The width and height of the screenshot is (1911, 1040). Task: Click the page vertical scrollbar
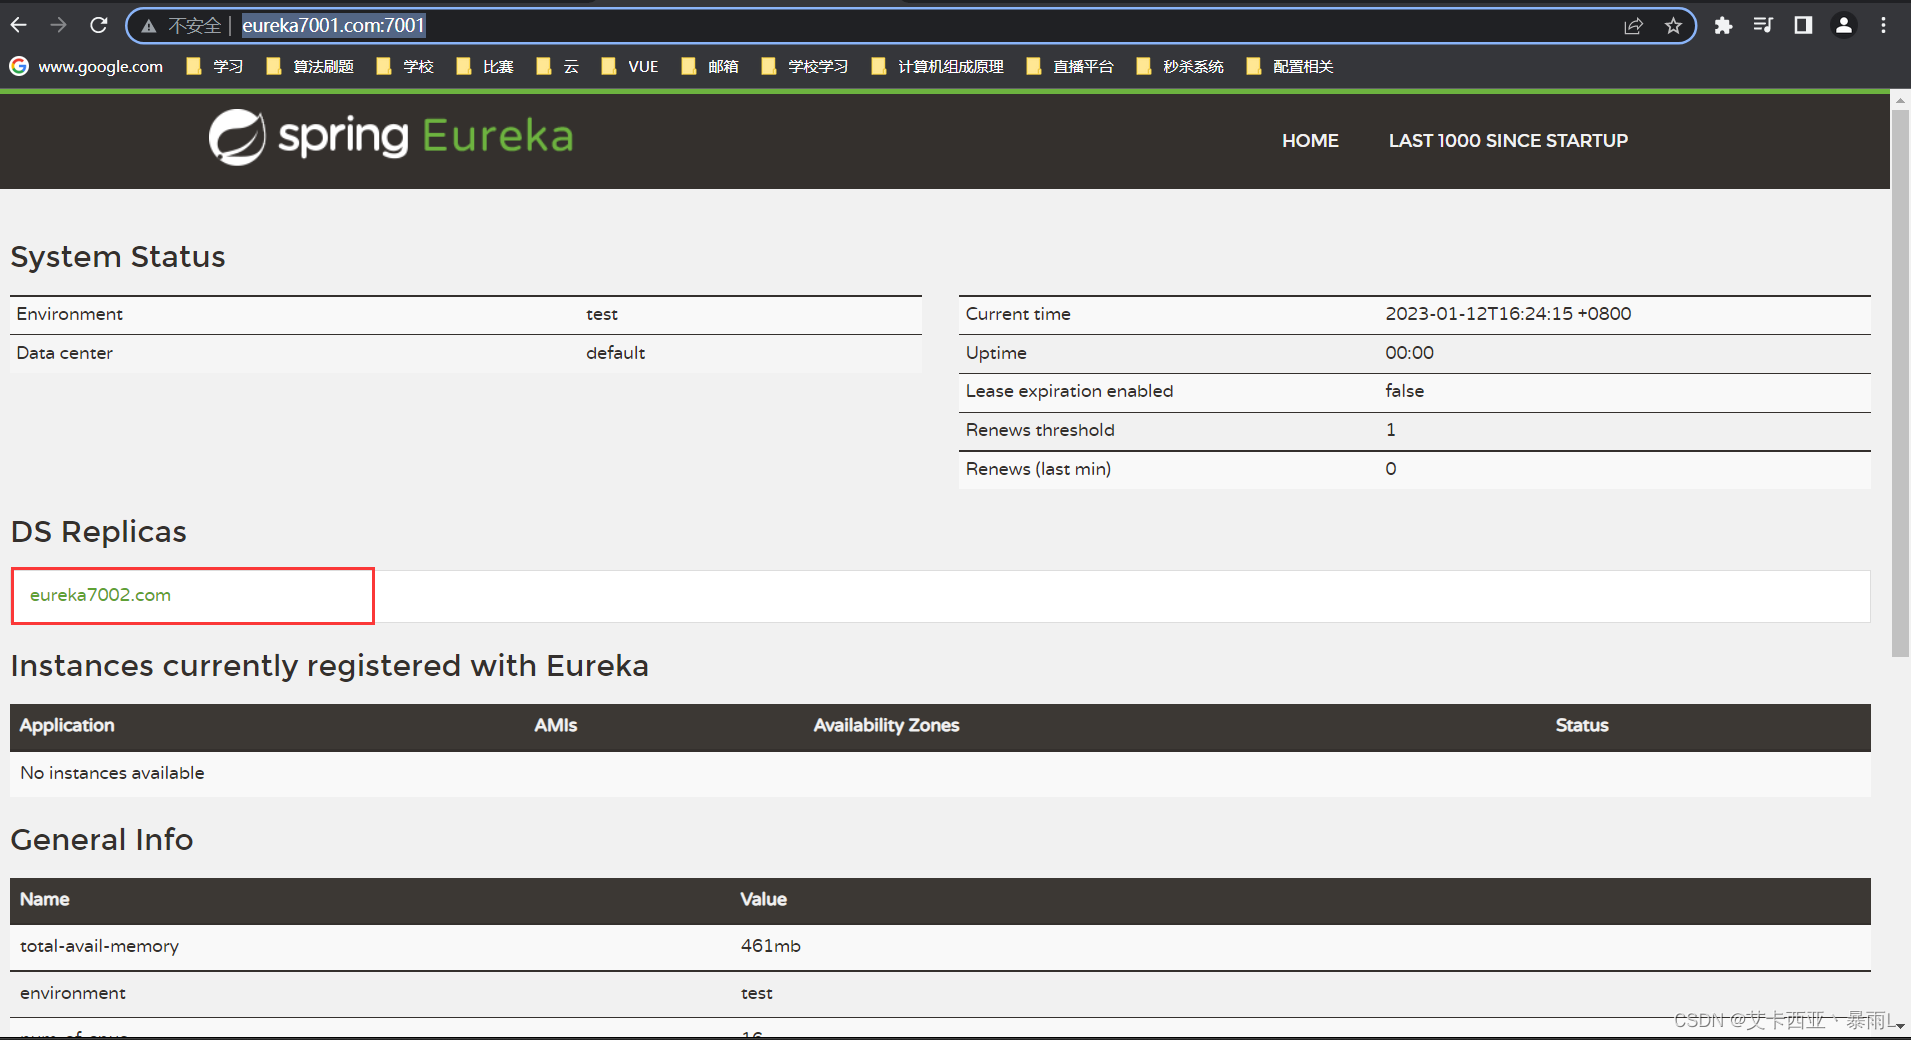1900,383
